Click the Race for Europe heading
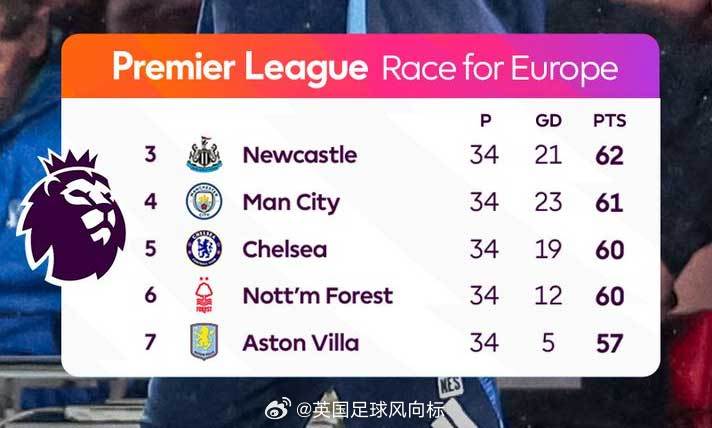The image size is (712, 428). (x=500, y=69)
